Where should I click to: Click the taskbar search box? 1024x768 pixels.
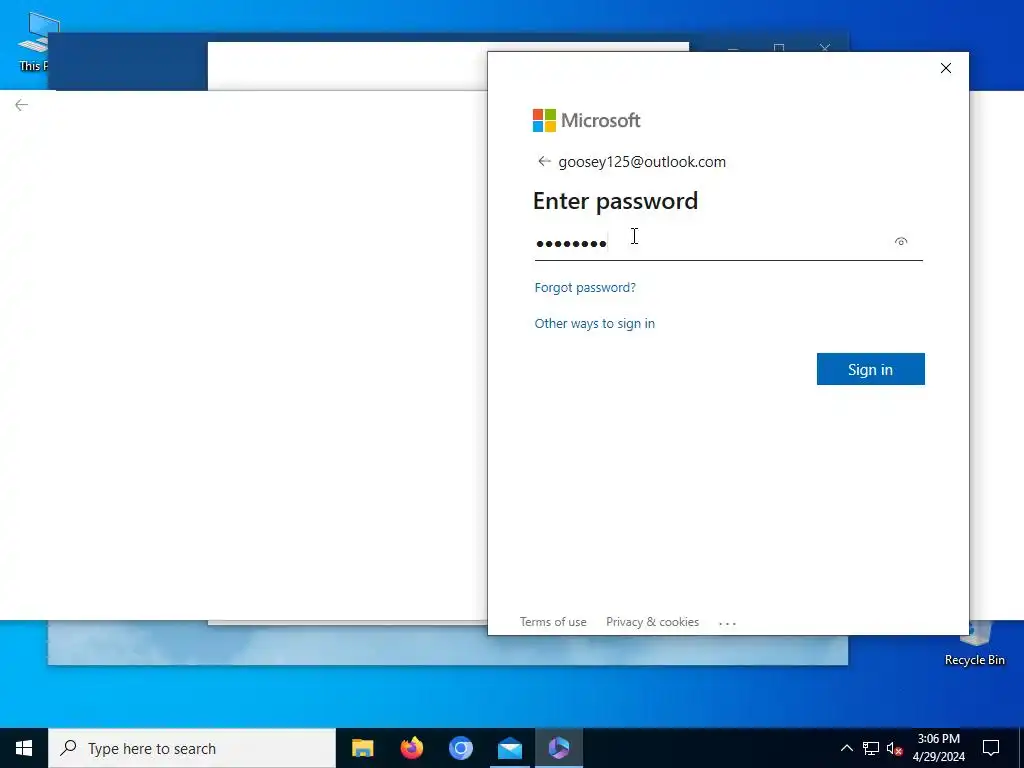pos(192,748)
